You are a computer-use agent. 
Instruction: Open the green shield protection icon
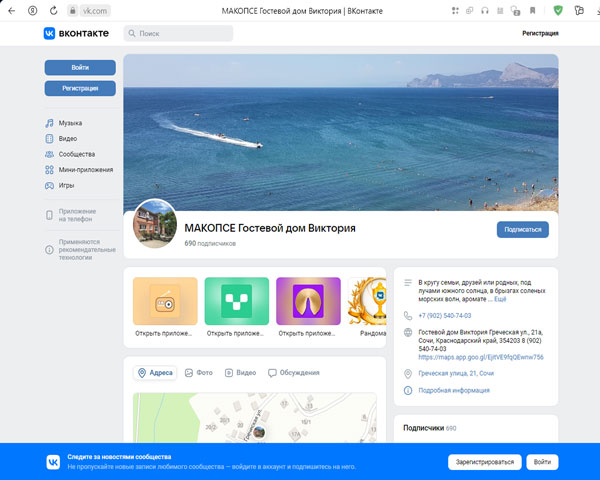558,11
